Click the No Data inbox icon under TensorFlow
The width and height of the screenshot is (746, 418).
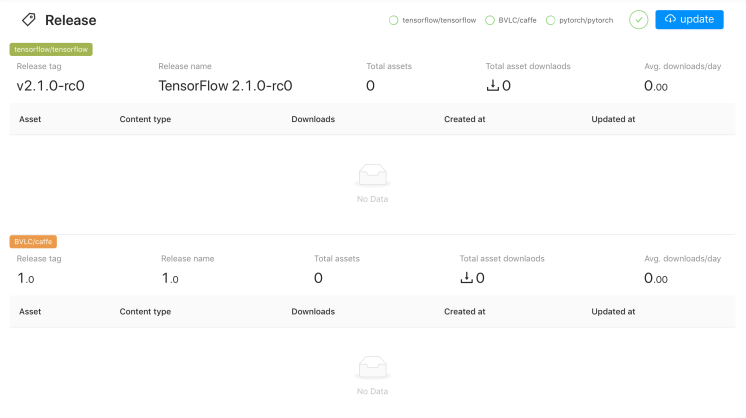click(x=372, y=176)
